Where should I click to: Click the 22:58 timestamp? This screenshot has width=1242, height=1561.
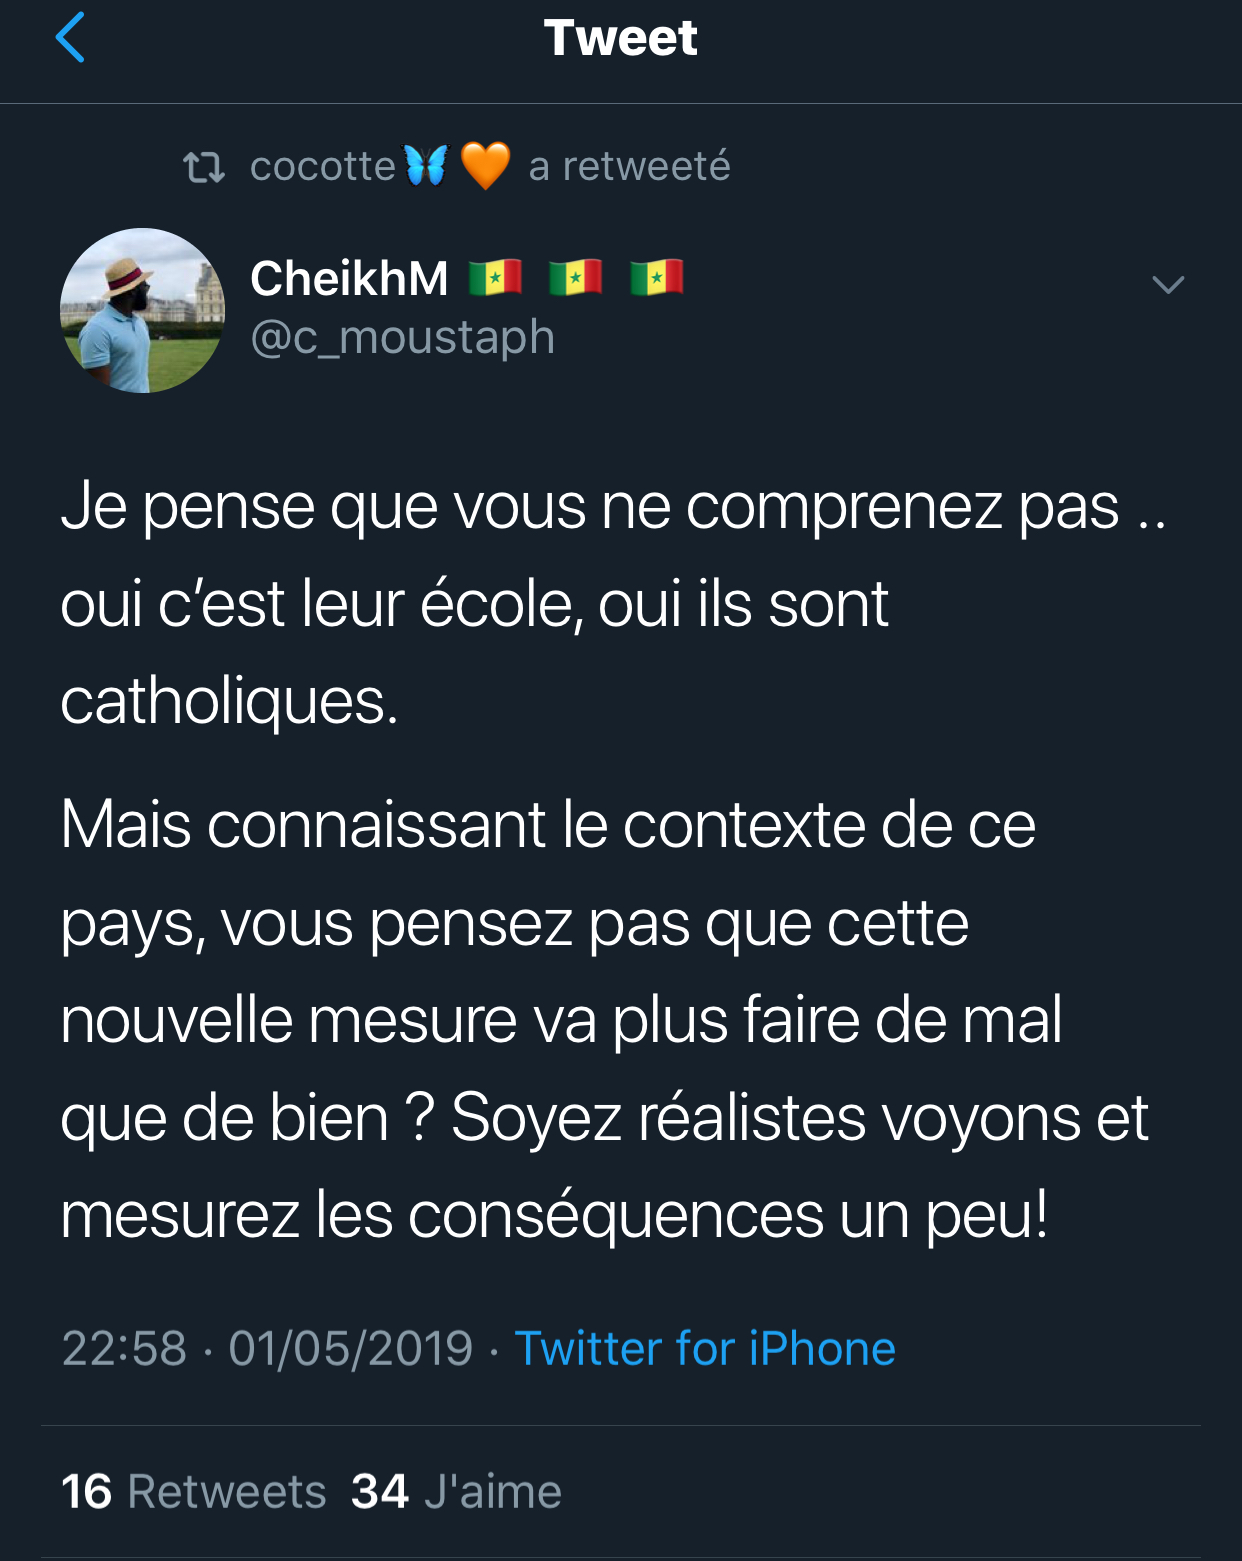124,1348
